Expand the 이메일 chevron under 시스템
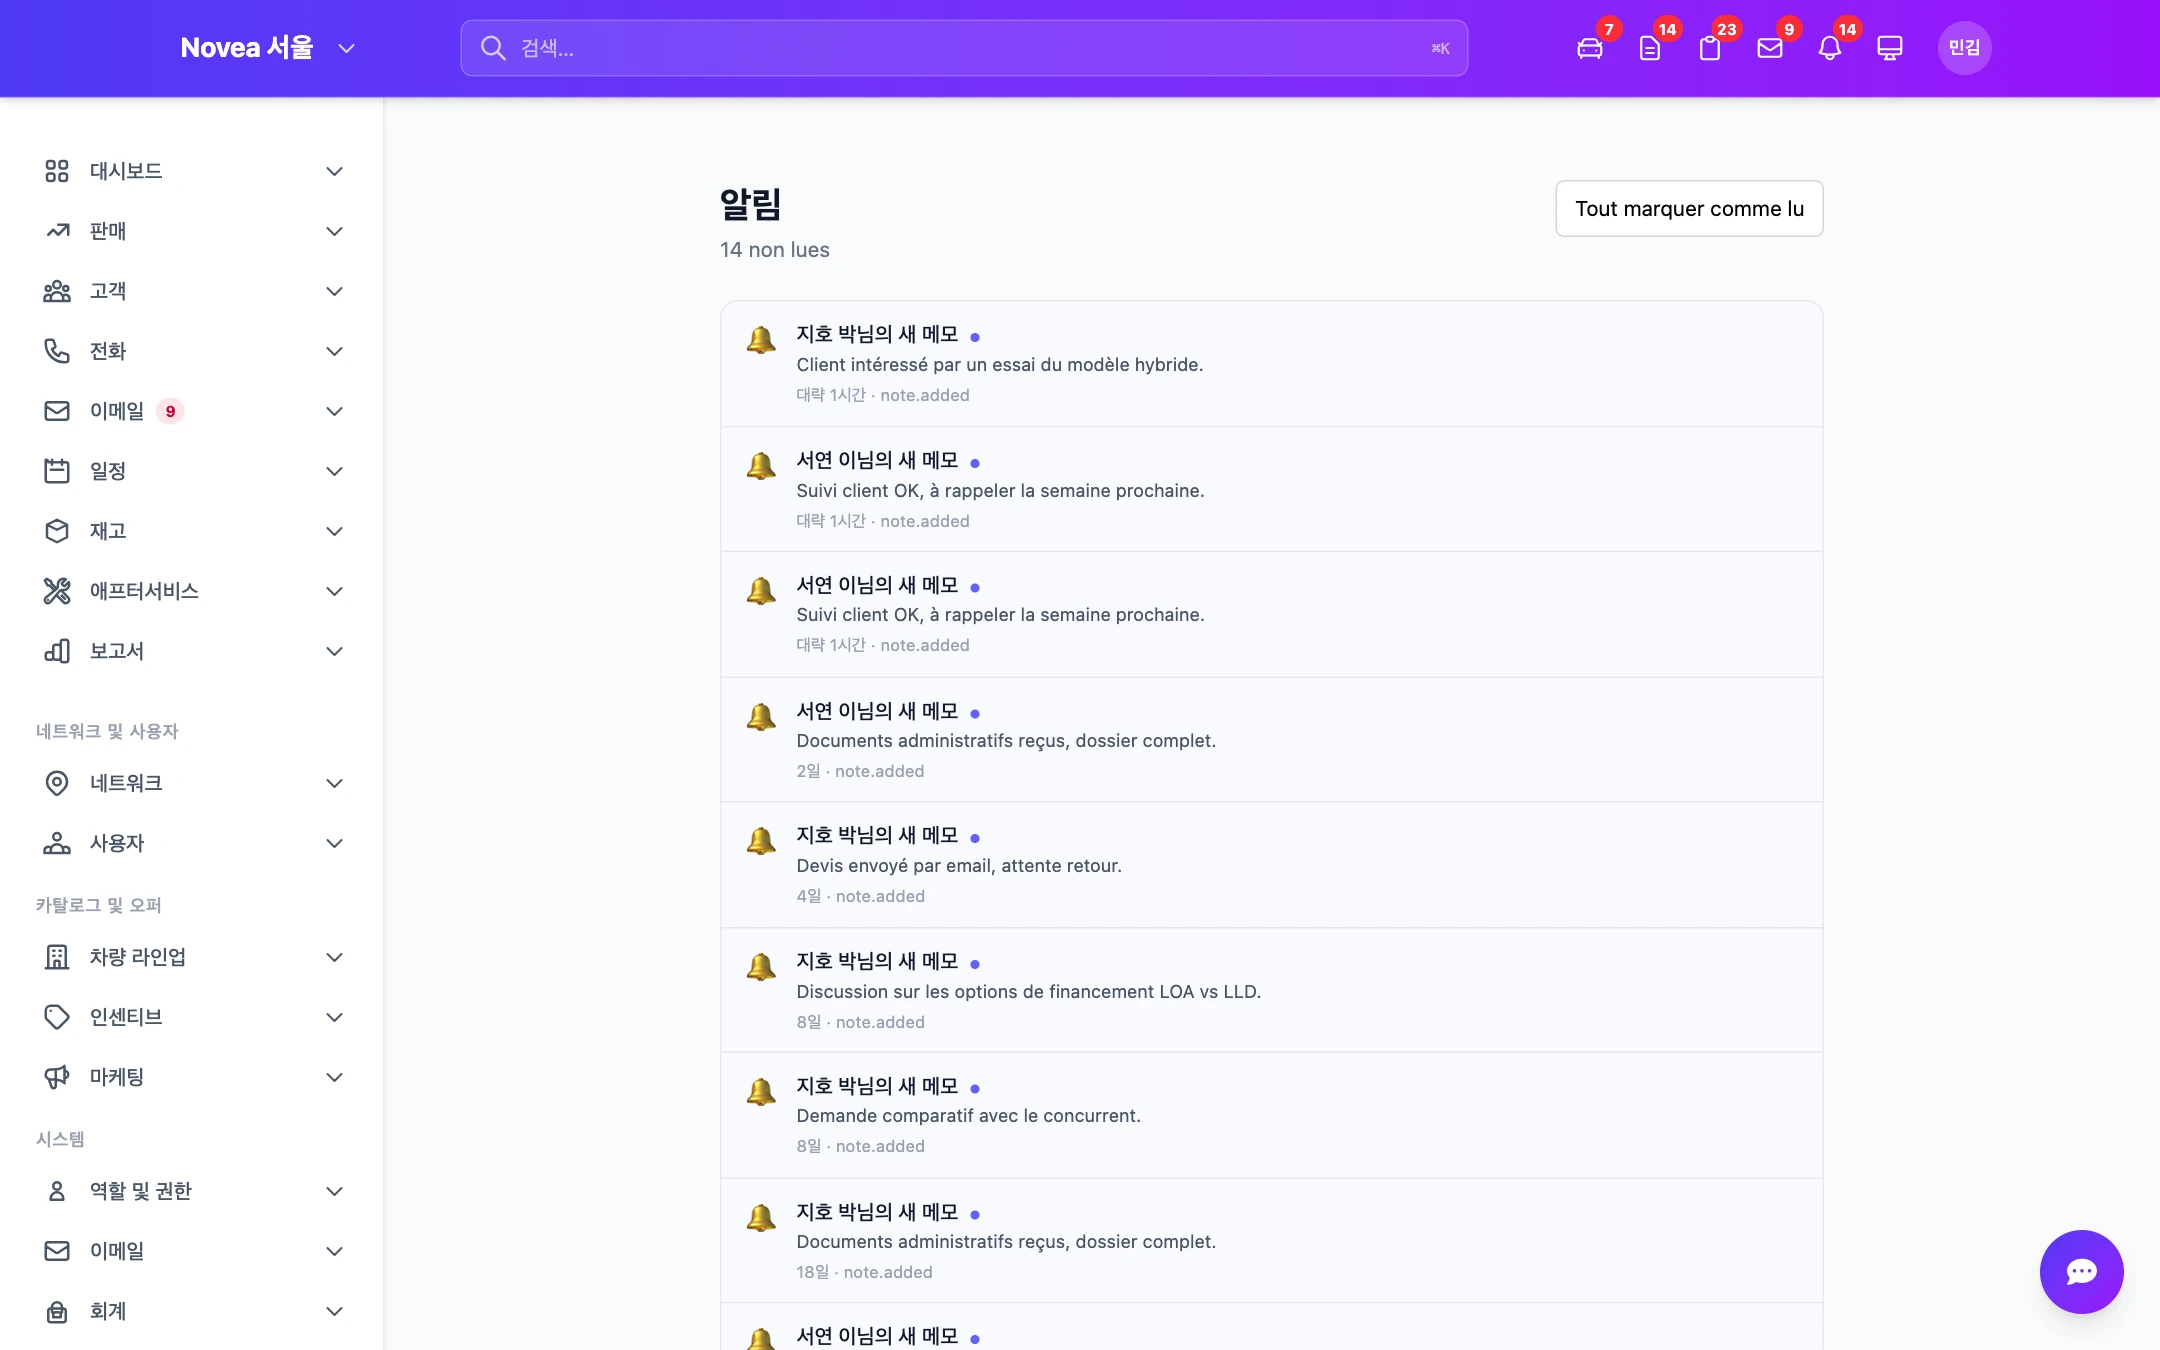The width and height of the screenshot is (2160, 1350). pos(335,1251)
